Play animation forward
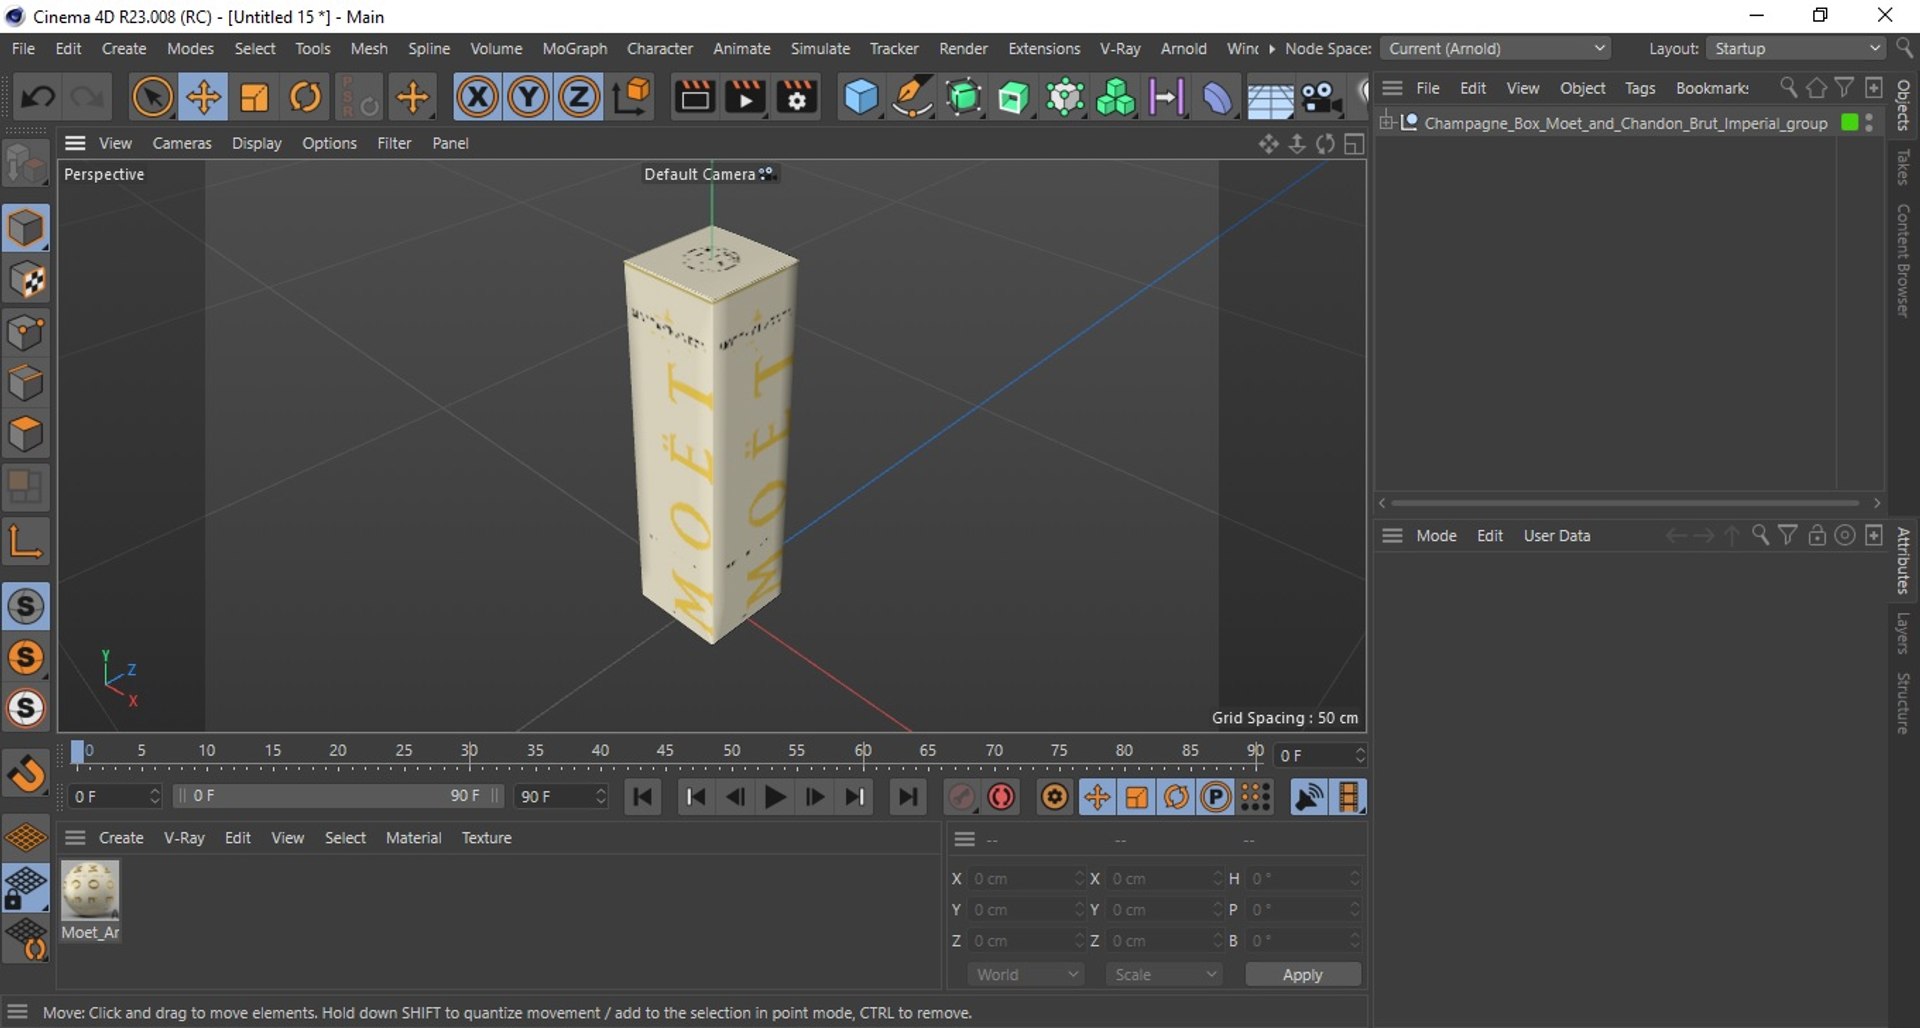This screenshot has width=1920, height=1028. tap(774, 797)
